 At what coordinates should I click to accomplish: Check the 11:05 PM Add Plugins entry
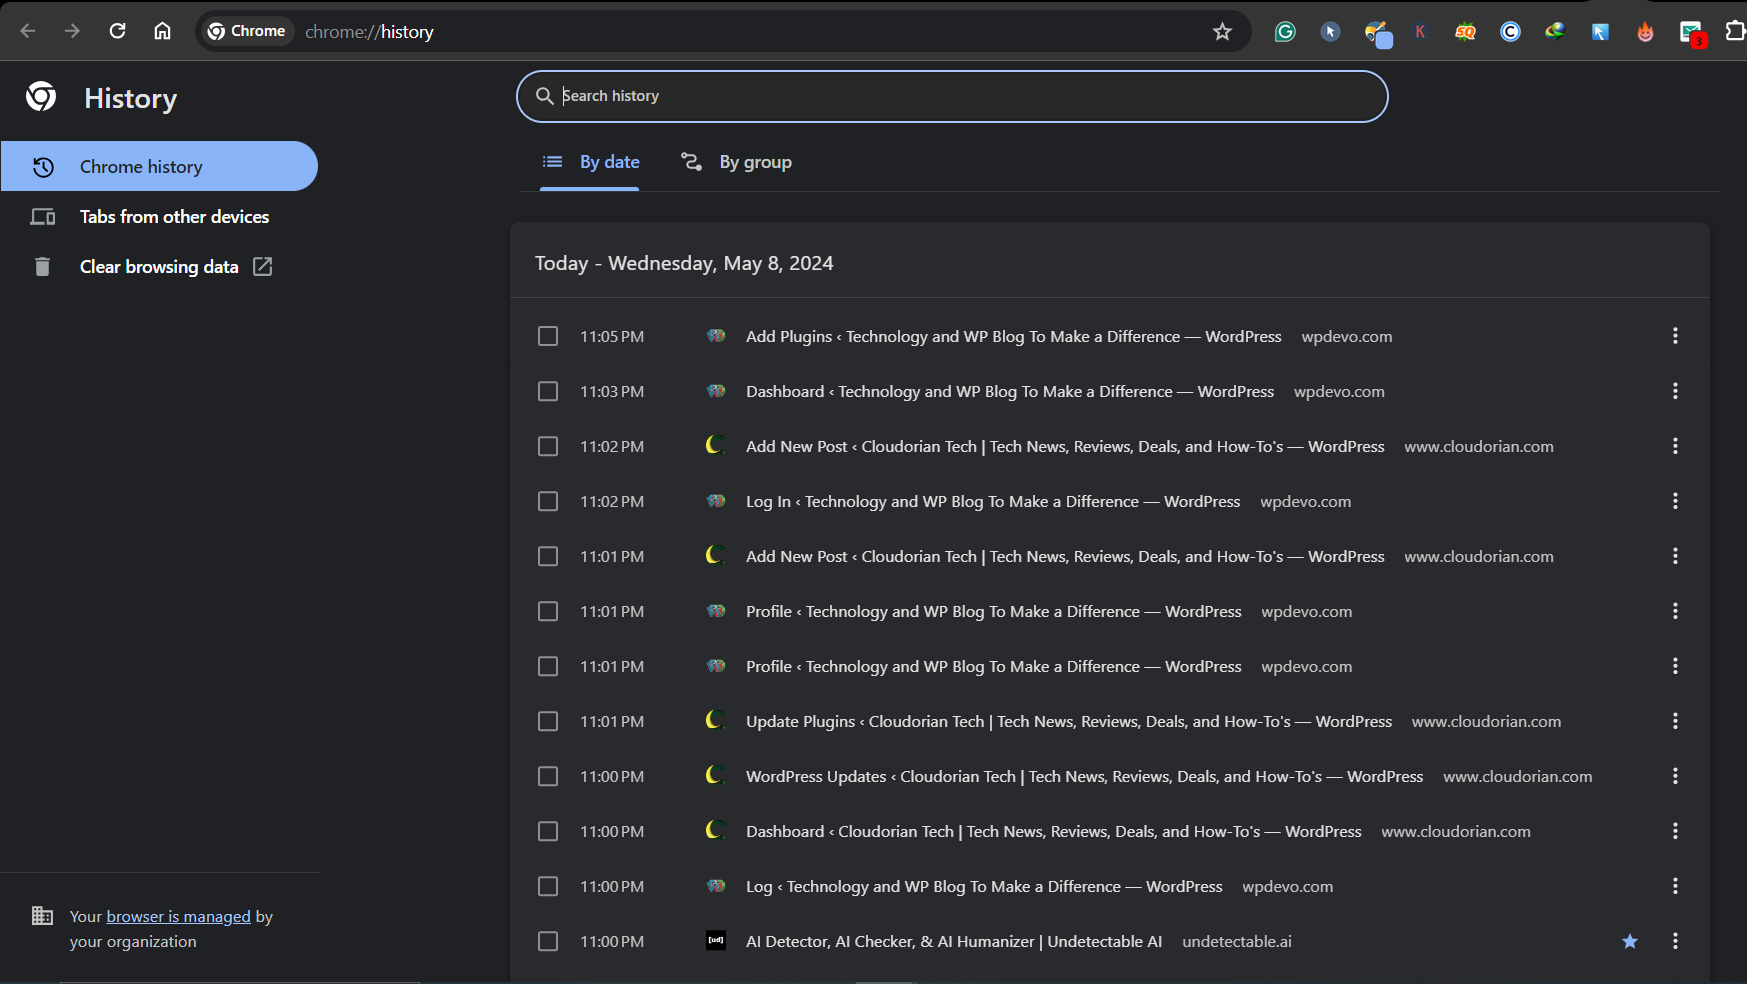click(x=548, y=336)
